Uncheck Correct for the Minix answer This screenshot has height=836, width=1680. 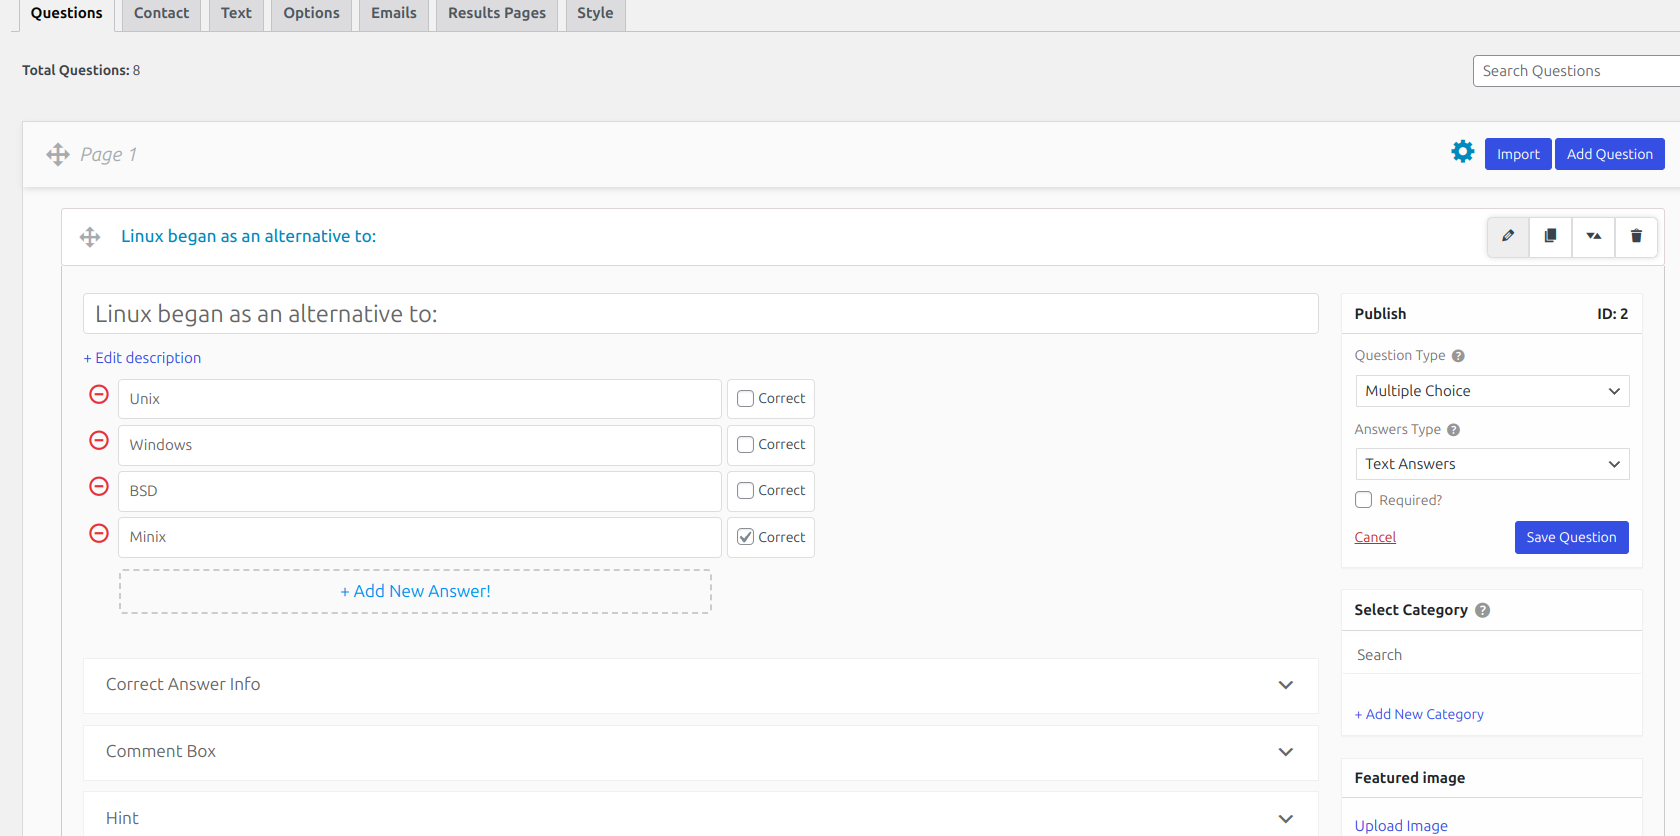click(746, 537)
